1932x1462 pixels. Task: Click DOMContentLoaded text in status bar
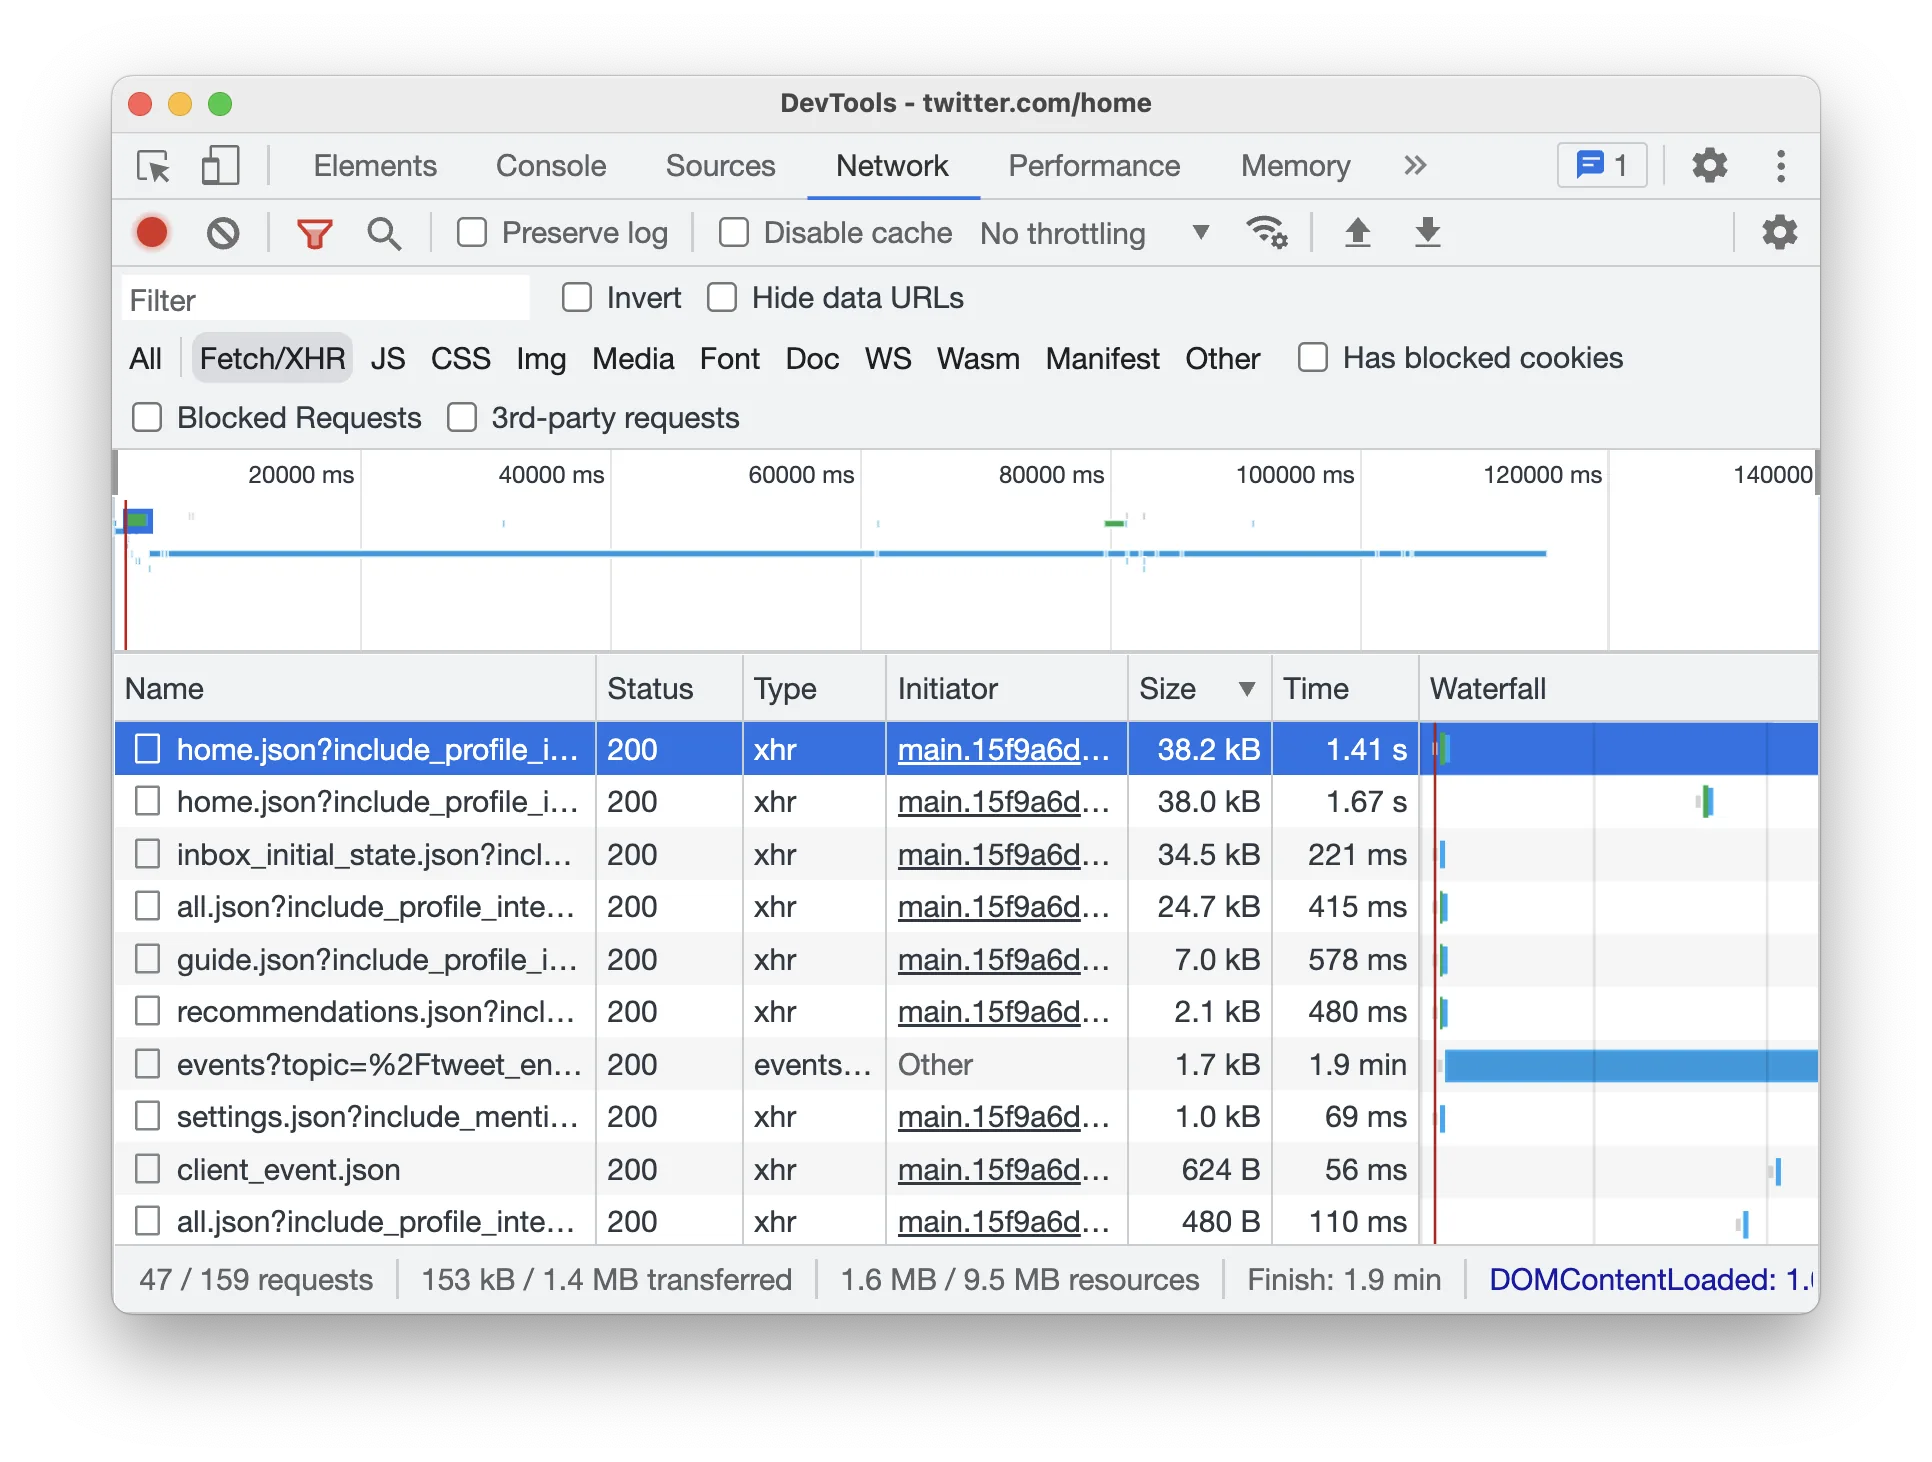1650,1279
